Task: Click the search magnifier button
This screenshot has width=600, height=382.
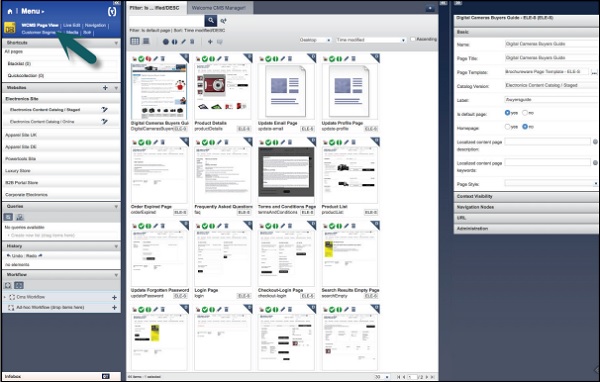Action: 210,21
